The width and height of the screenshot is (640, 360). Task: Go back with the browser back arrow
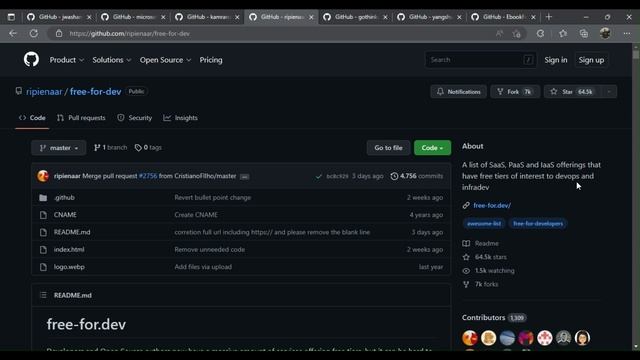[x=13, y=33]
